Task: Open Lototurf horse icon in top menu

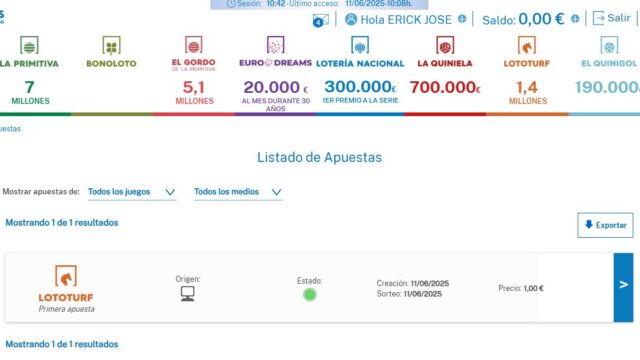Action: pyautogui.click(x=527, y=45)
